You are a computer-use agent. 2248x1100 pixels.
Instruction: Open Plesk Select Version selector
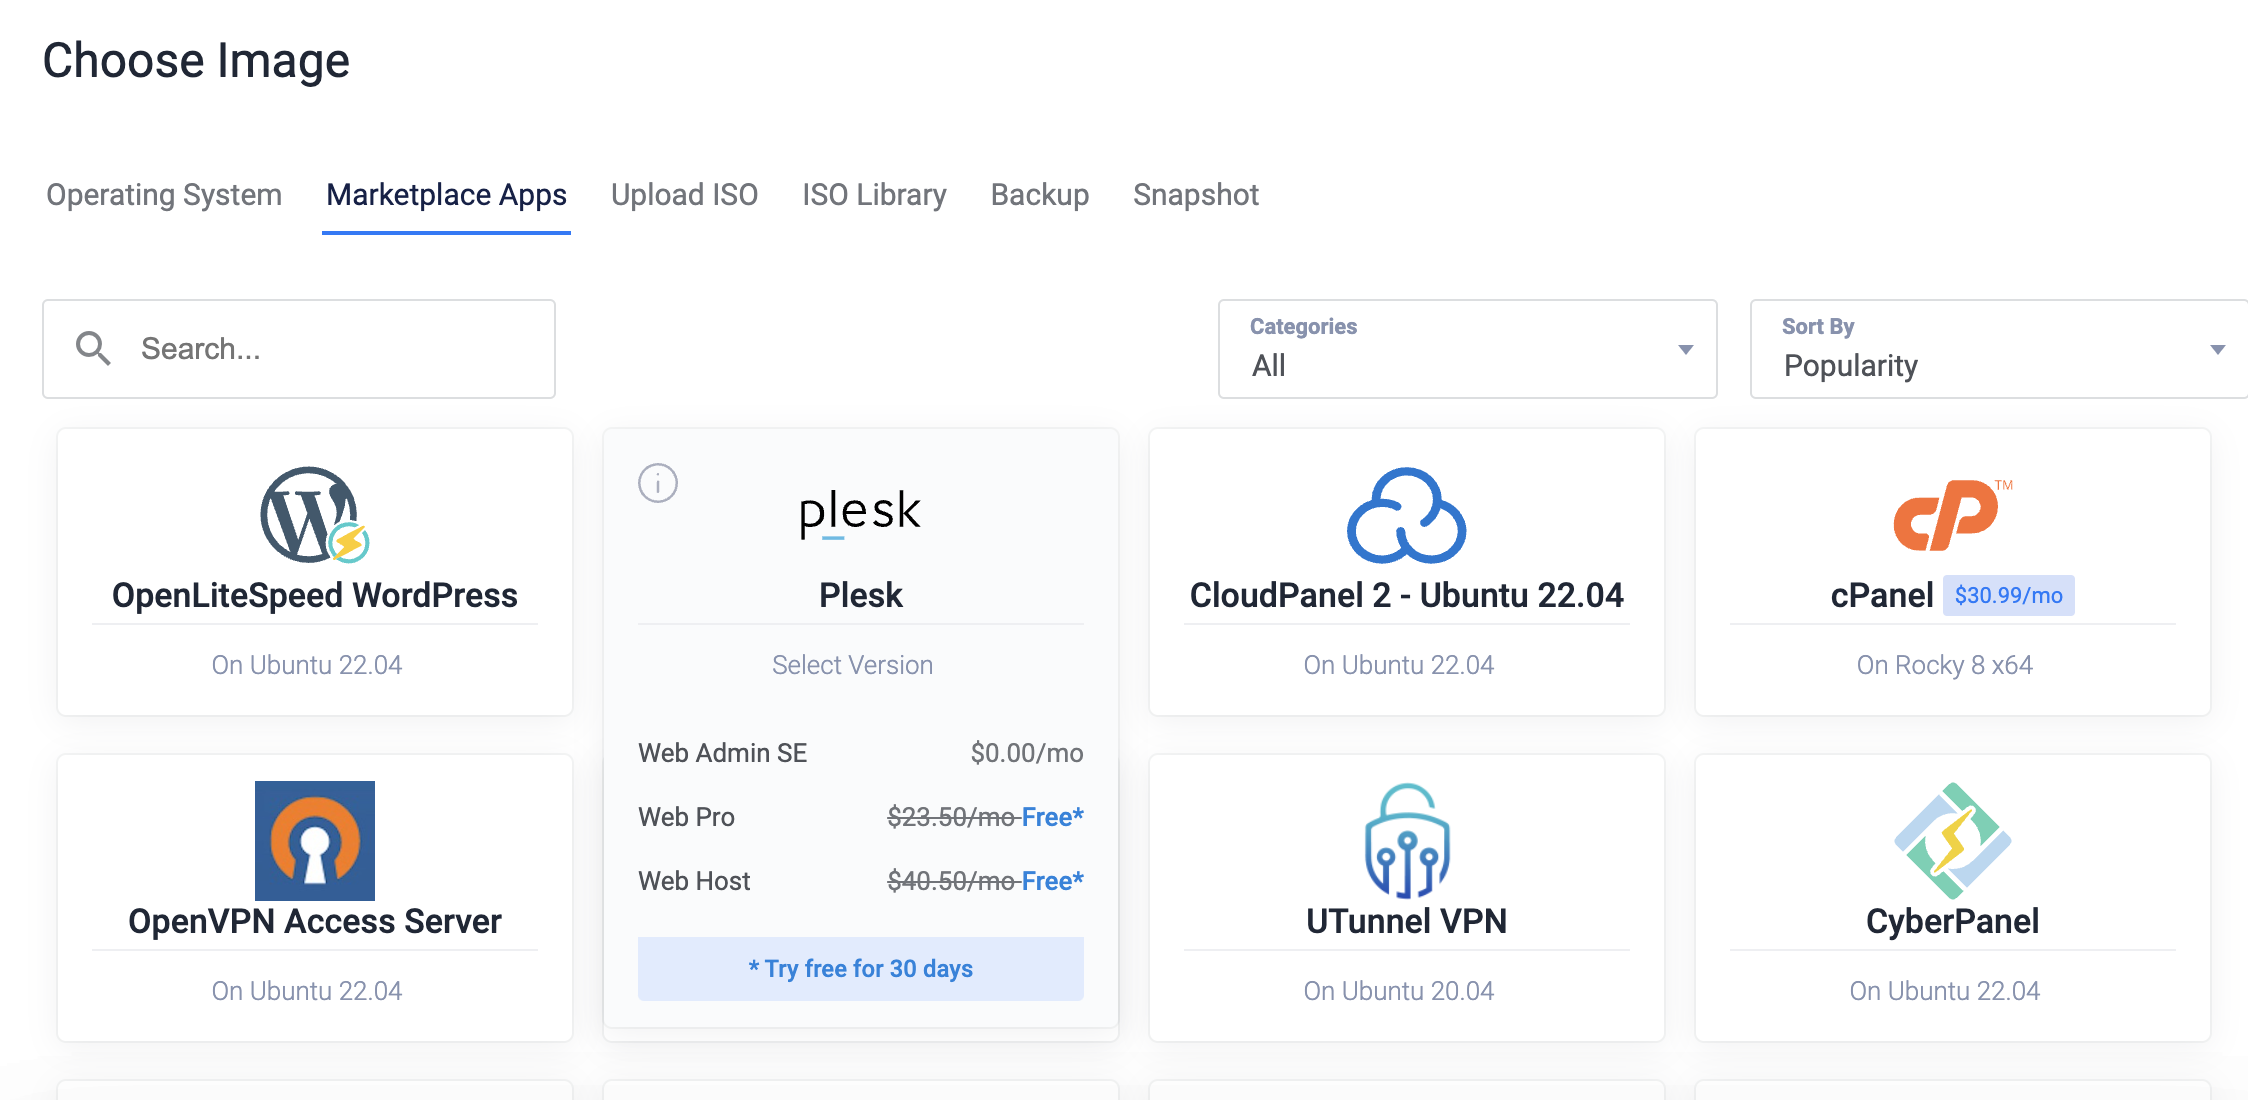[x=852, y=665]
